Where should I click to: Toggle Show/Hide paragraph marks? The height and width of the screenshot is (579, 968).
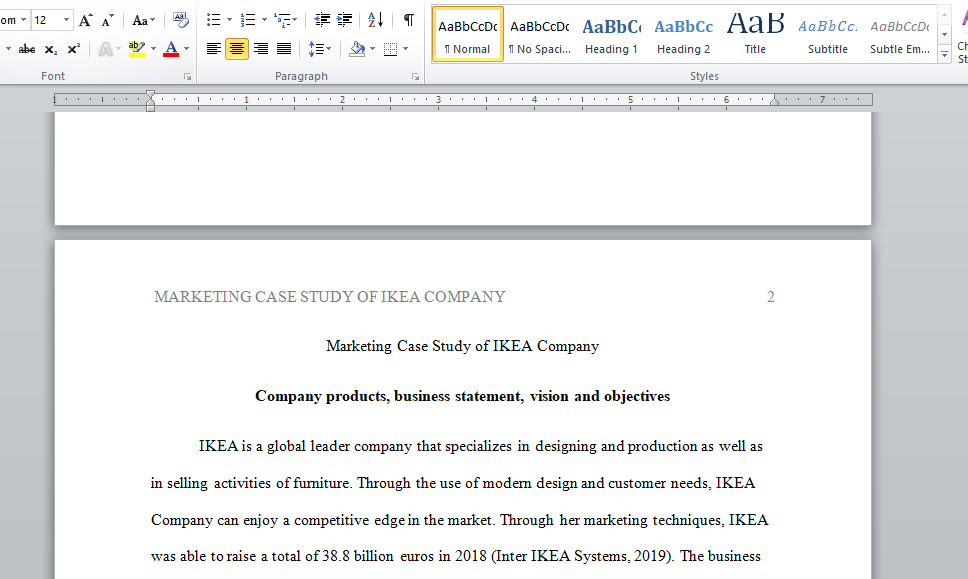pos(409,20)
